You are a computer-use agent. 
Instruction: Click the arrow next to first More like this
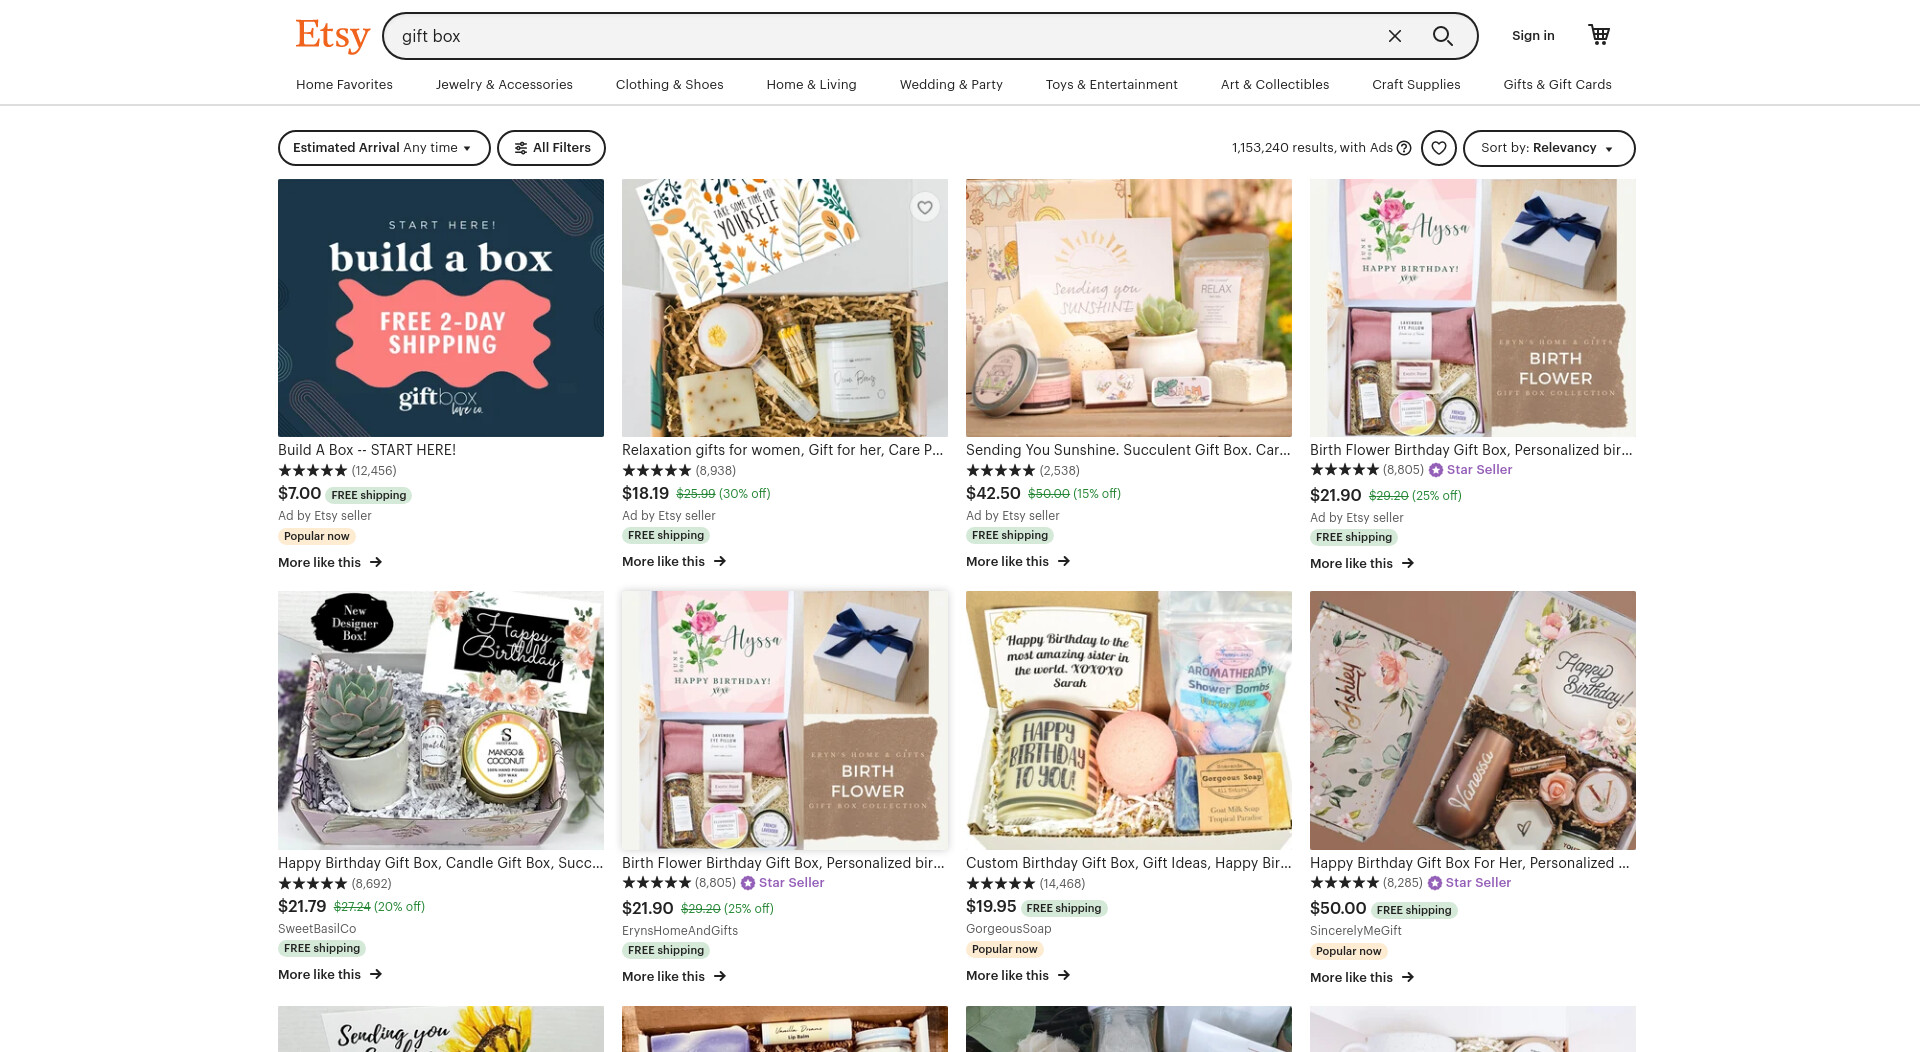pyautogui.click(x=376, y=562)
